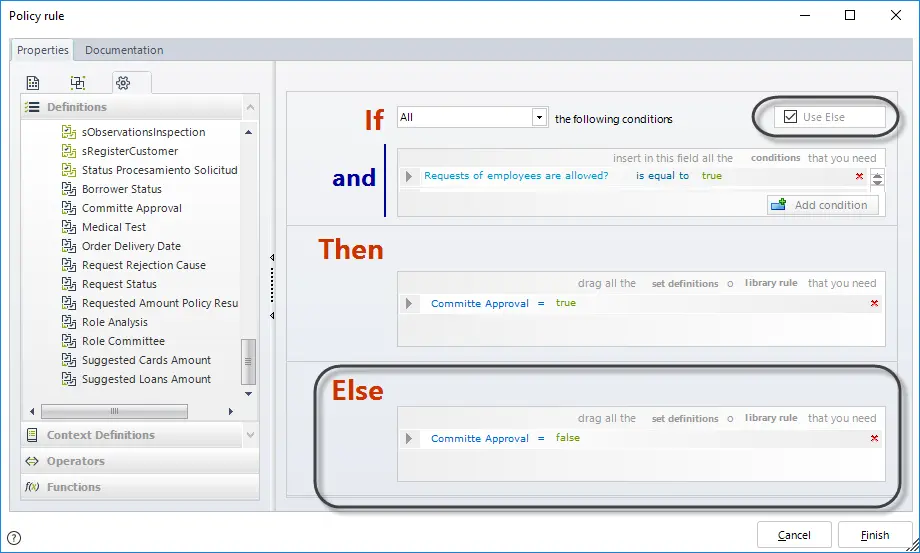The height and width of the screenshot is (553, 920).
Task: Click the Requests of employees are allowed? link
Action: pyautogui.click(x=516, y=175)
